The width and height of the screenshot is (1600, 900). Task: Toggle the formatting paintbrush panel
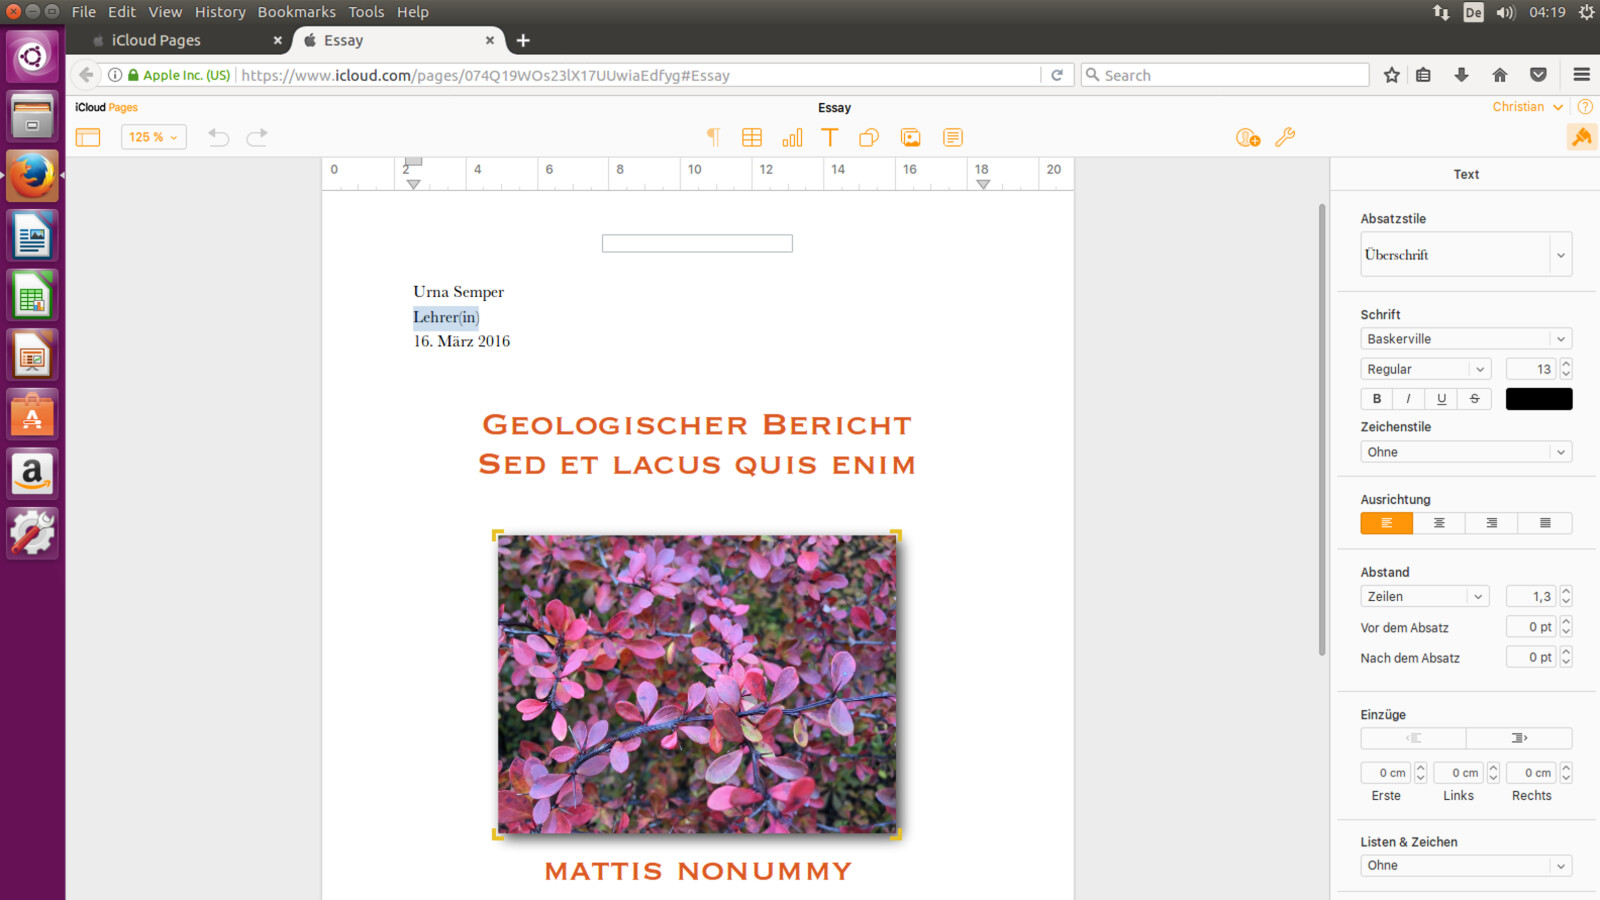[1581, 137]
